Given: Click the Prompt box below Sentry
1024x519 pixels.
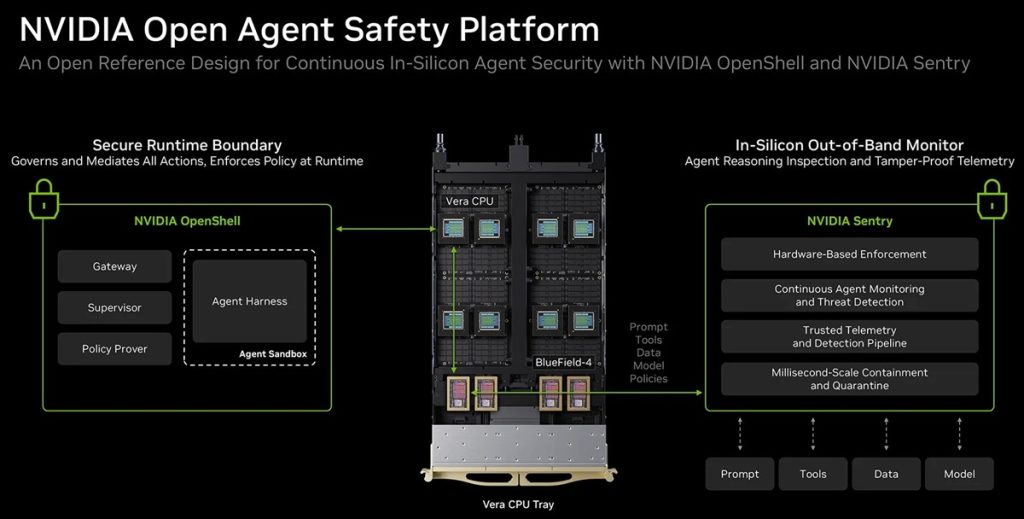Looking at the screenshot, I should [x=740, y=474].
